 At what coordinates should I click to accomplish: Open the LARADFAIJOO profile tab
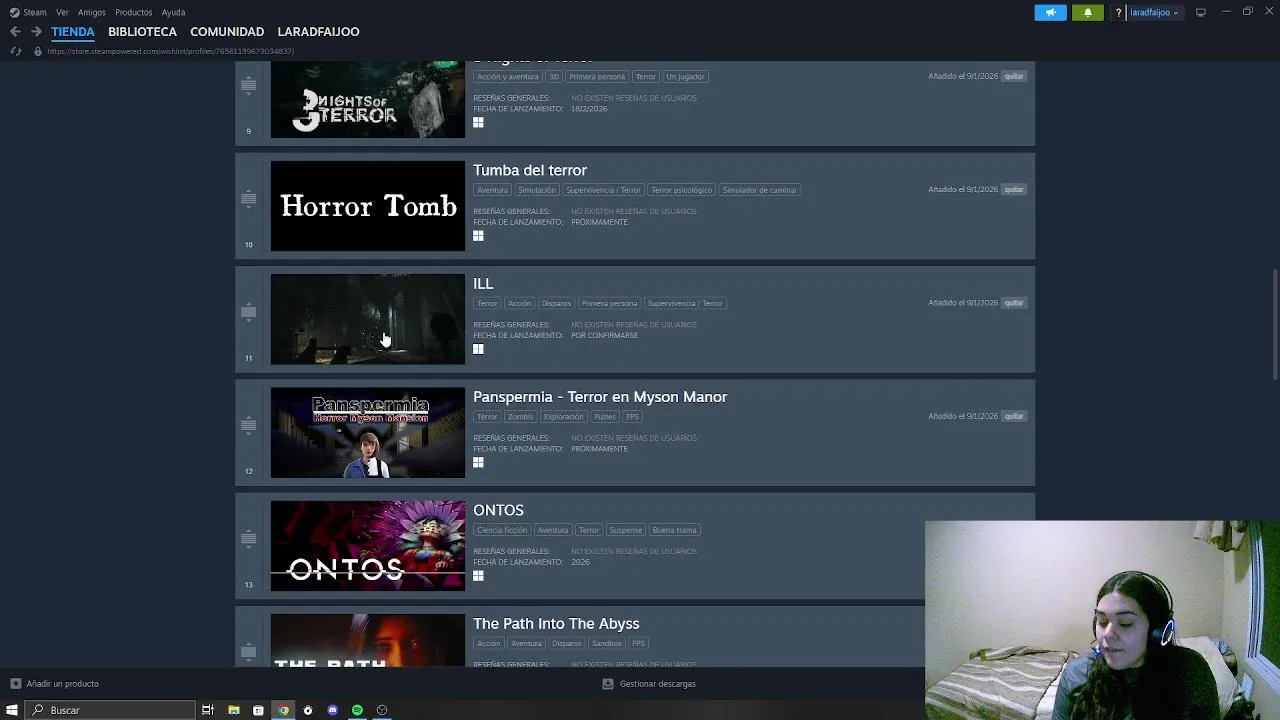point(318,32)
